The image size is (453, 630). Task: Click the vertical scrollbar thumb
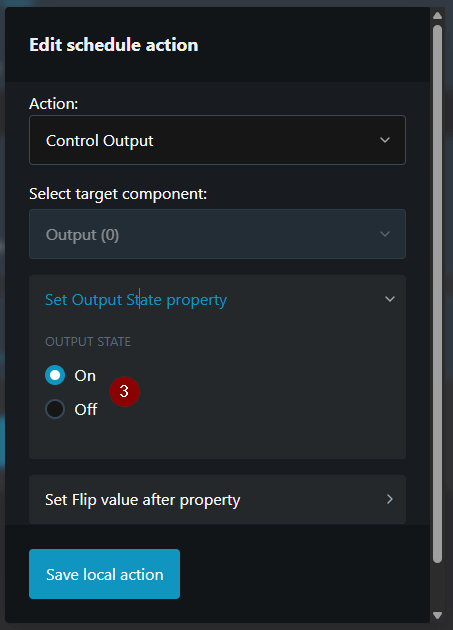click(437, 294)
